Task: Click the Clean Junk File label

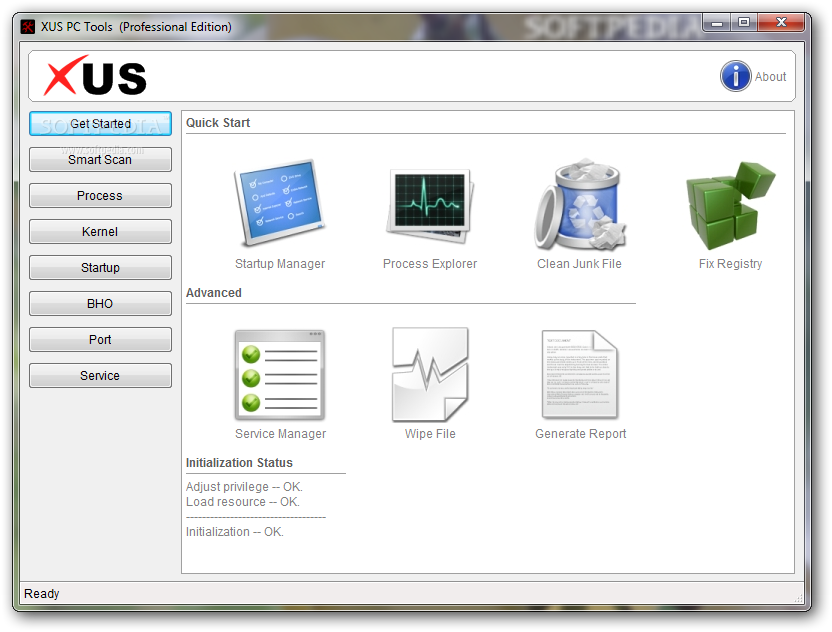Action: point(579,264)
